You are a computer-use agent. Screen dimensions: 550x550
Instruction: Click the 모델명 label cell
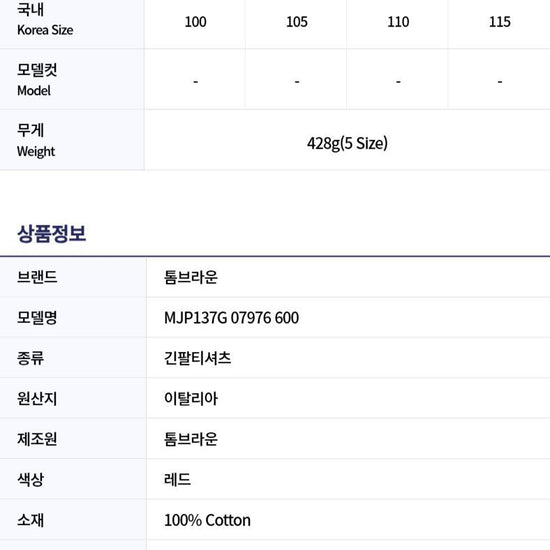[73, 317]
